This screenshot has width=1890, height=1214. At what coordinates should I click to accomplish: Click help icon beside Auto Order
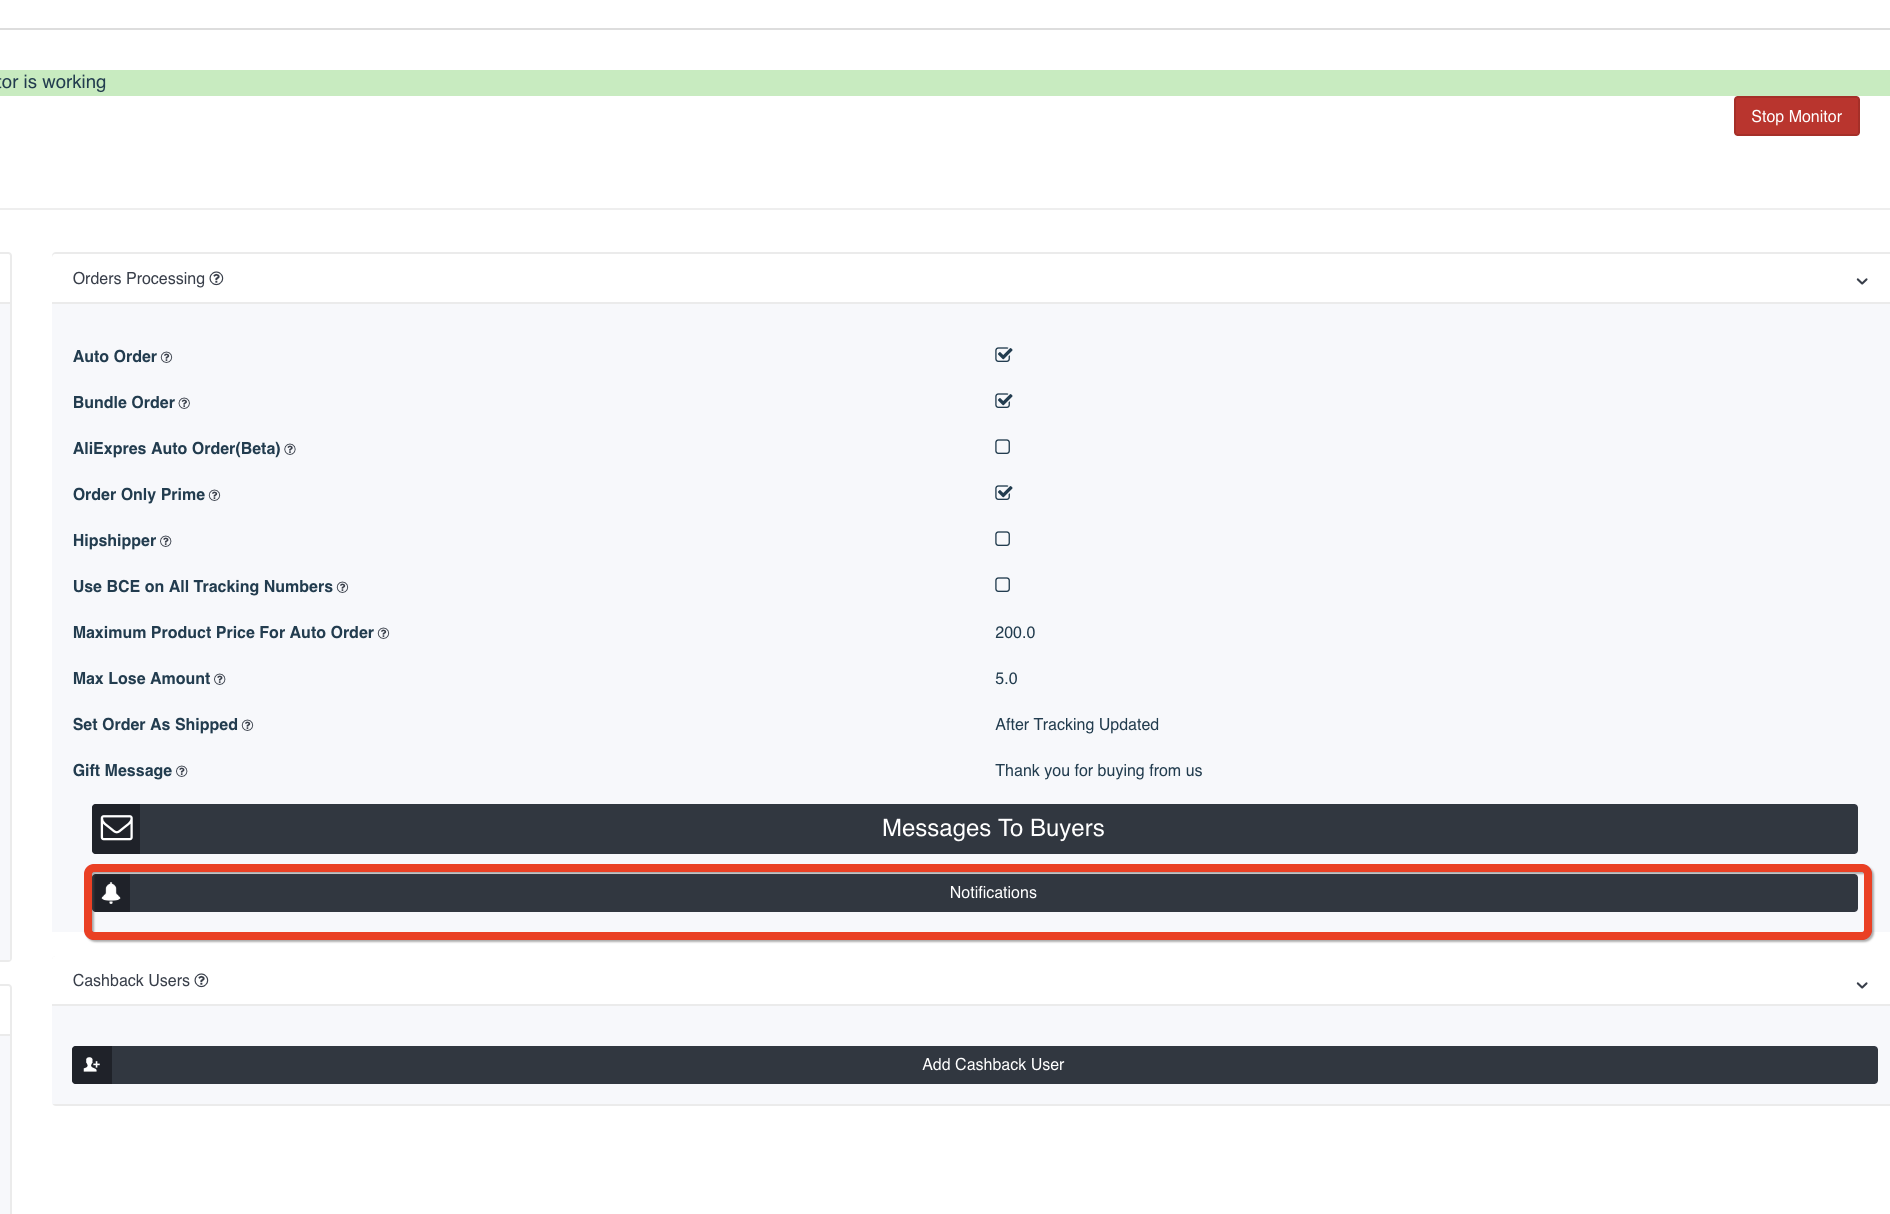(x=166, y=358)
